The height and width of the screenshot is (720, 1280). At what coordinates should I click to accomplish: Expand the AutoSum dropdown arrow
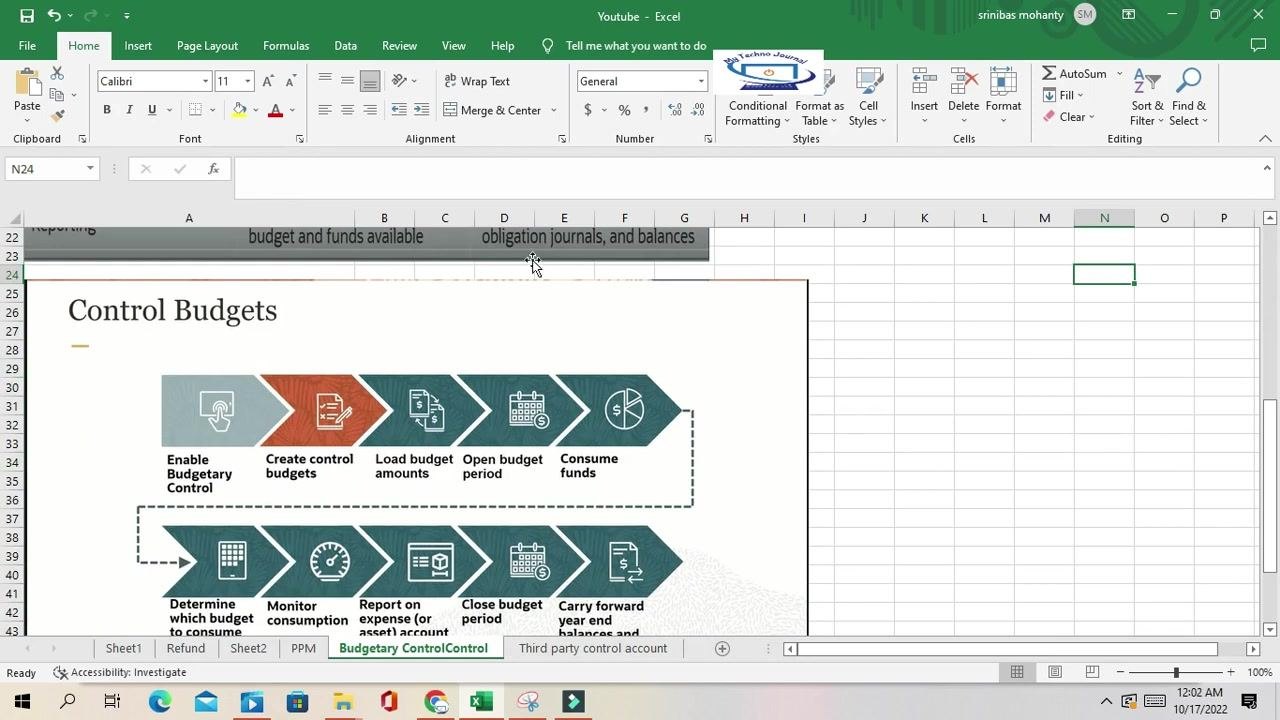[x=1119, y=74]
